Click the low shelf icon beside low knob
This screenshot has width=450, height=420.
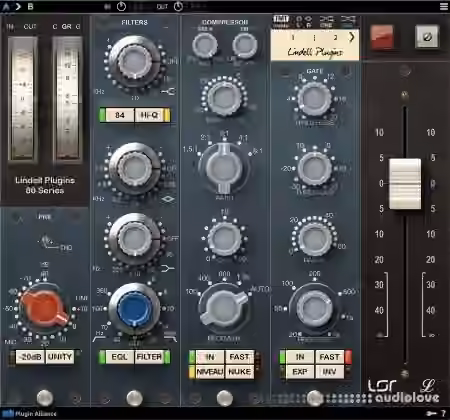click(168, 269)
